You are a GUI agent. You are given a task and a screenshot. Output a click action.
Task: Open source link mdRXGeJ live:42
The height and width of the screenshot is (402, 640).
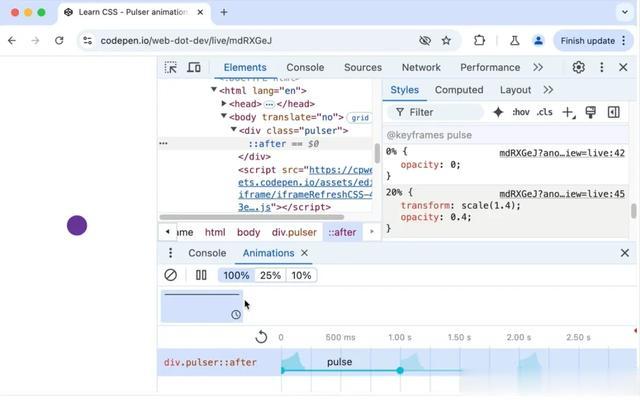(562, 153)
